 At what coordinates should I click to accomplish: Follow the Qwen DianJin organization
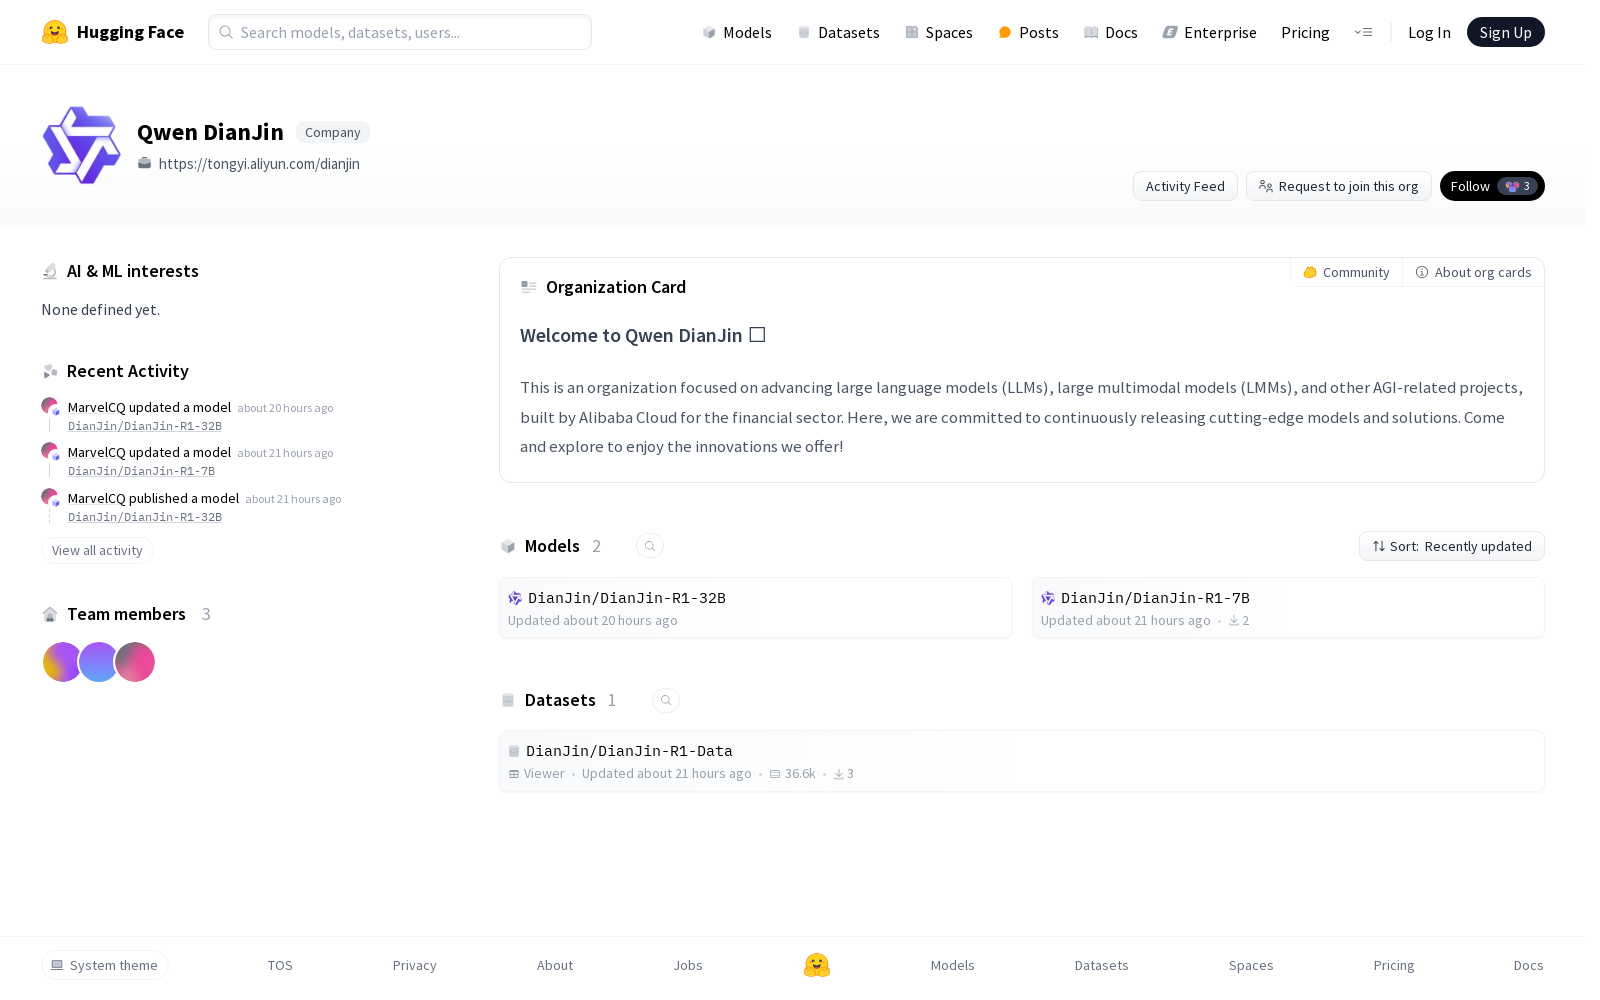(1492, 186)
